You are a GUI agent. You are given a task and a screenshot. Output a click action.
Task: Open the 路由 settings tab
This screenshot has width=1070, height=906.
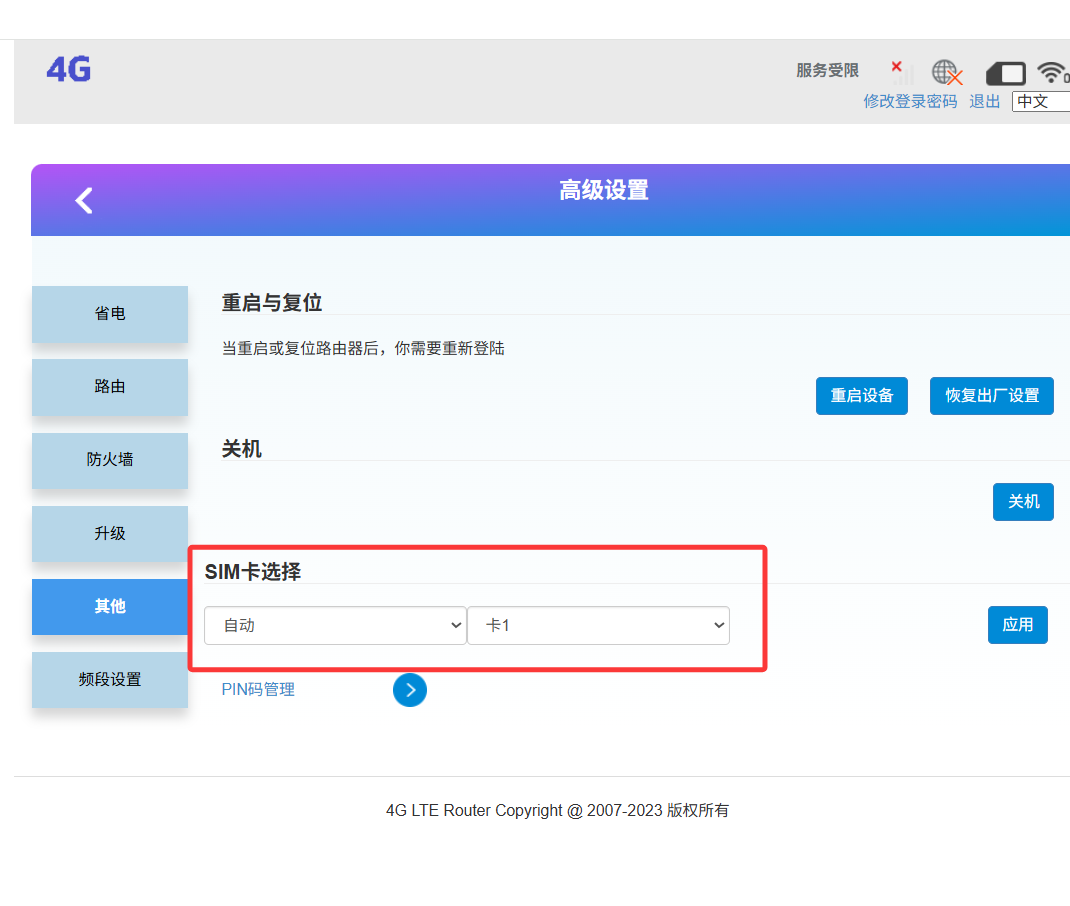click(x=110, y=387)
